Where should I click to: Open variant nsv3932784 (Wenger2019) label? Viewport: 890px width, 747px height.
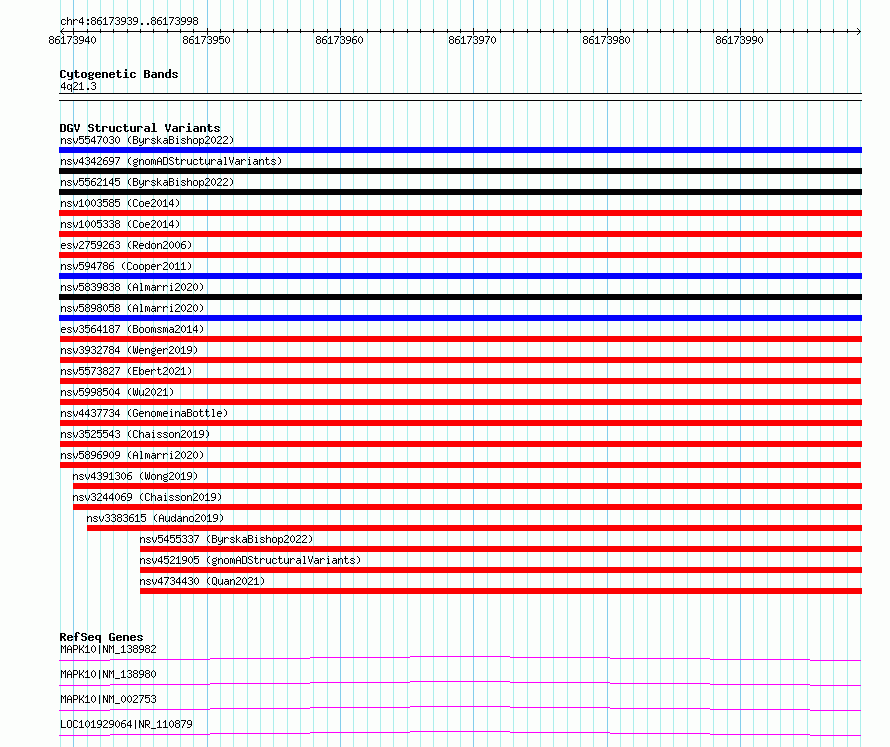(x=129, y=350)
